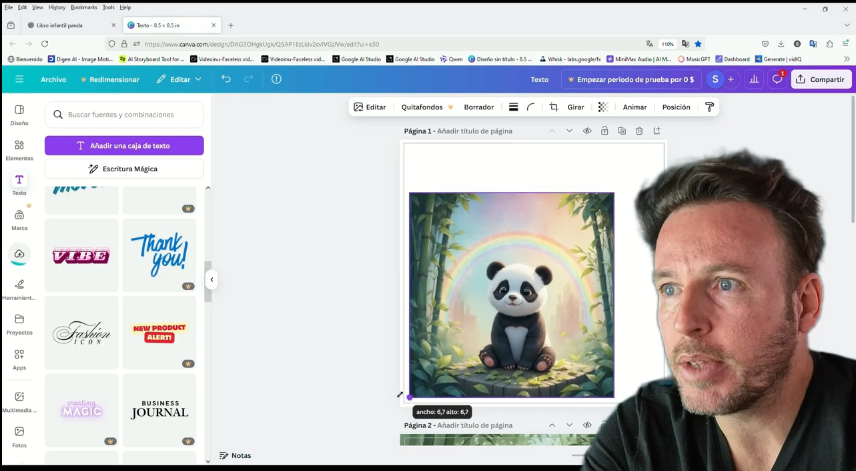Click Posición in image toolbar
The height and width of the screenshot is (471, 856).
coord(676,107)
